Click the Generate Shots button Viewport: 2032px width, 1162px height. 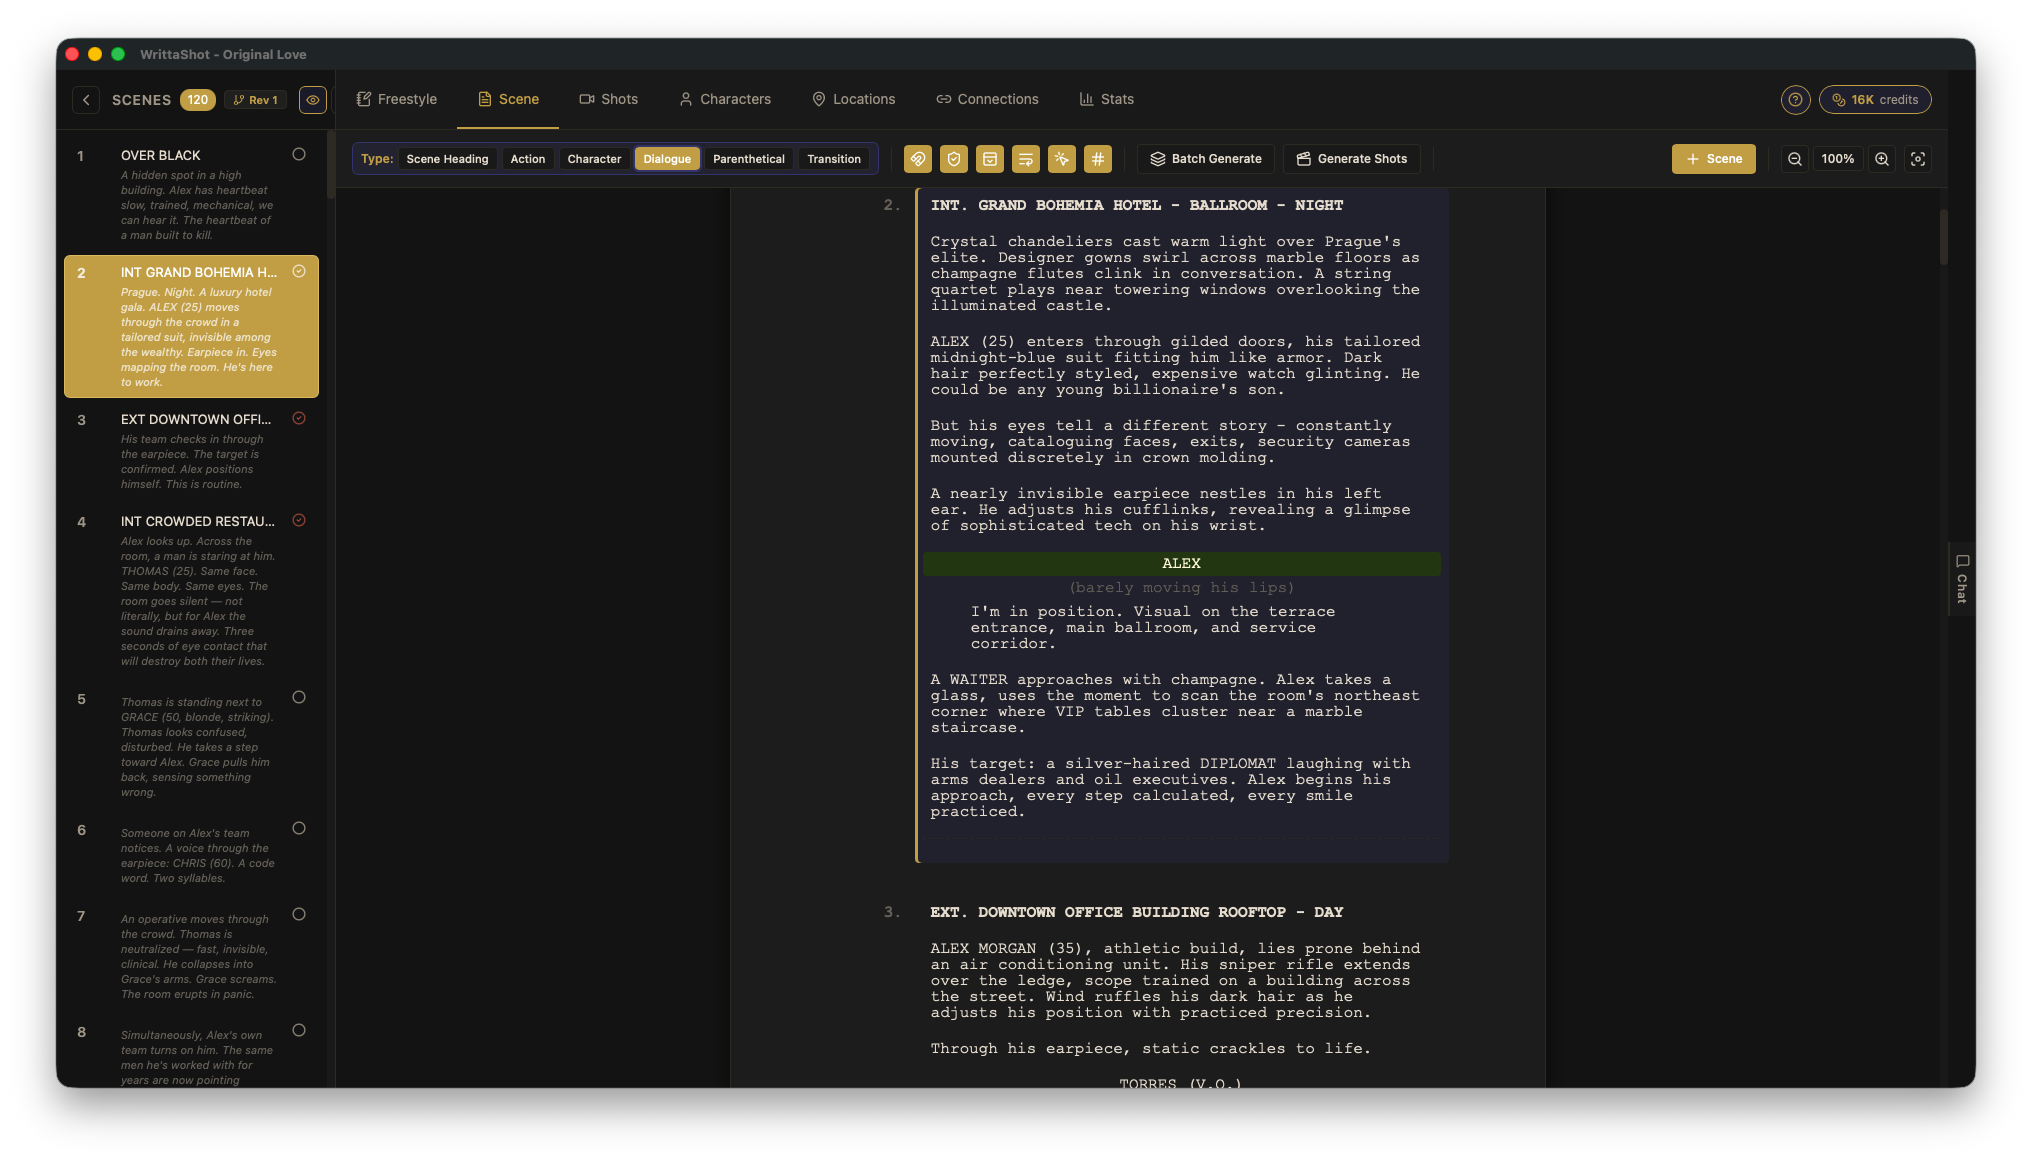[1351, 159]
